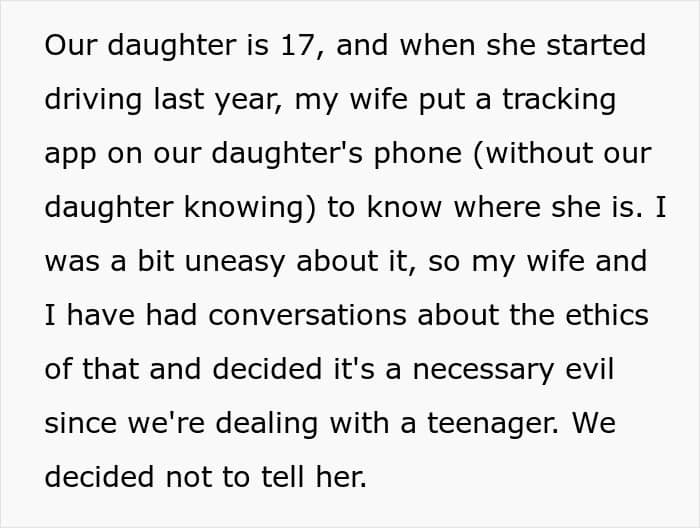Click the phrase "(without our" in parentheses
This screenshot has width=700, height=528.
(562, 154)
